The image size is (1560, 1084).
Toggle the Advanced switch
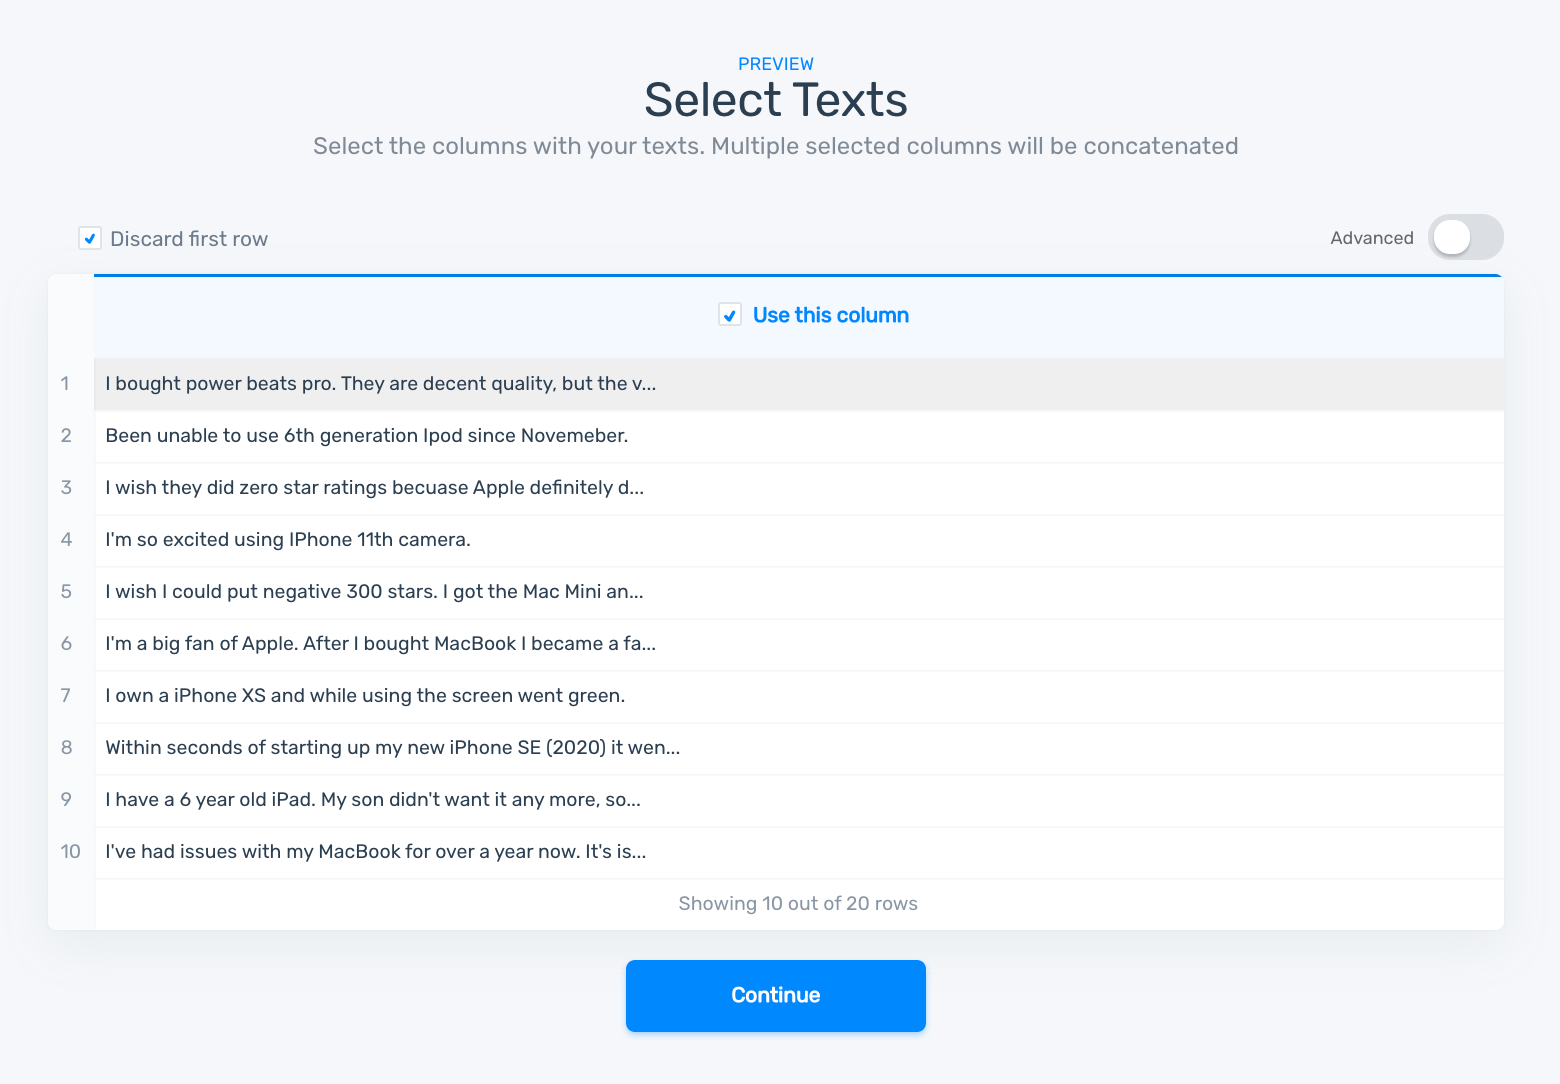[1465, 238]
